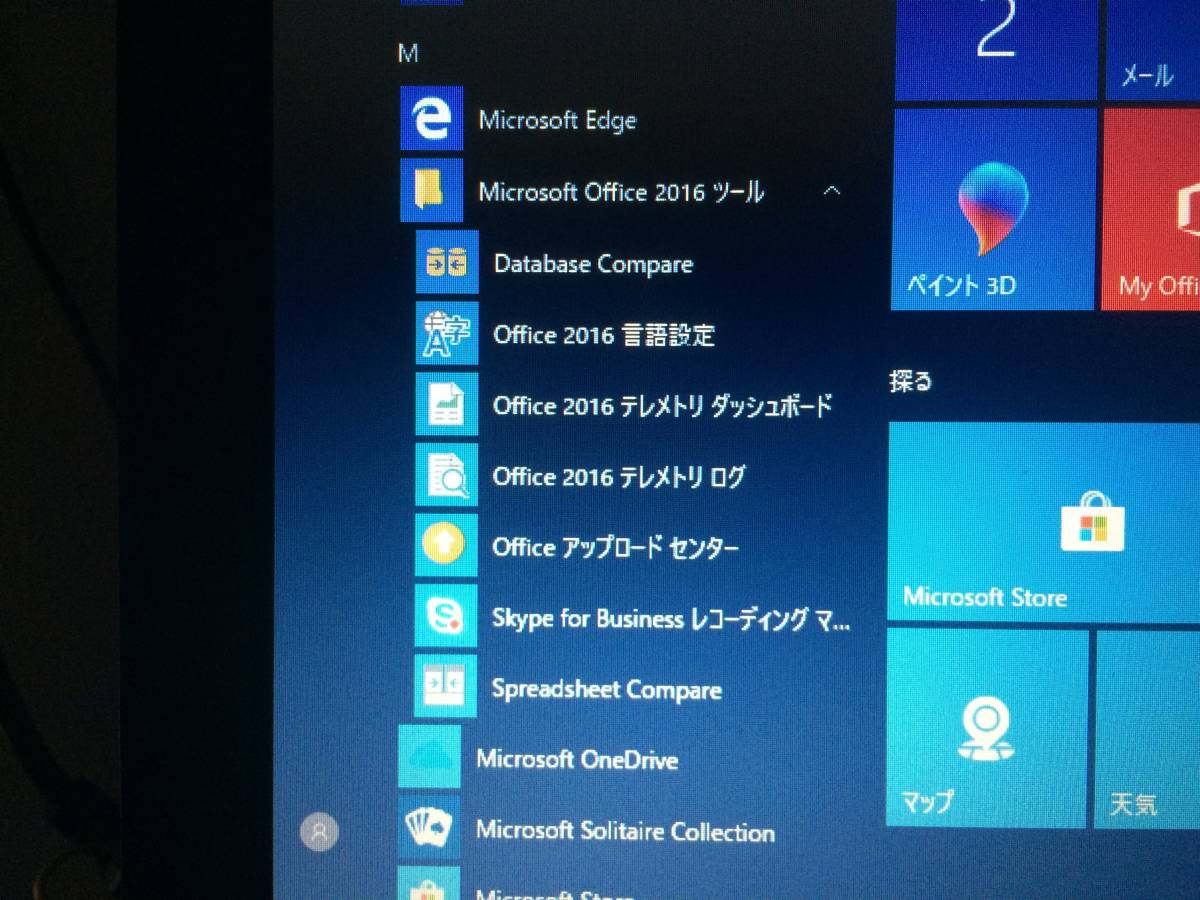Open the Microsoft Solitaire Collection cards icon
Viewport: 1200px width, 900px height.
tap(430, 827)
